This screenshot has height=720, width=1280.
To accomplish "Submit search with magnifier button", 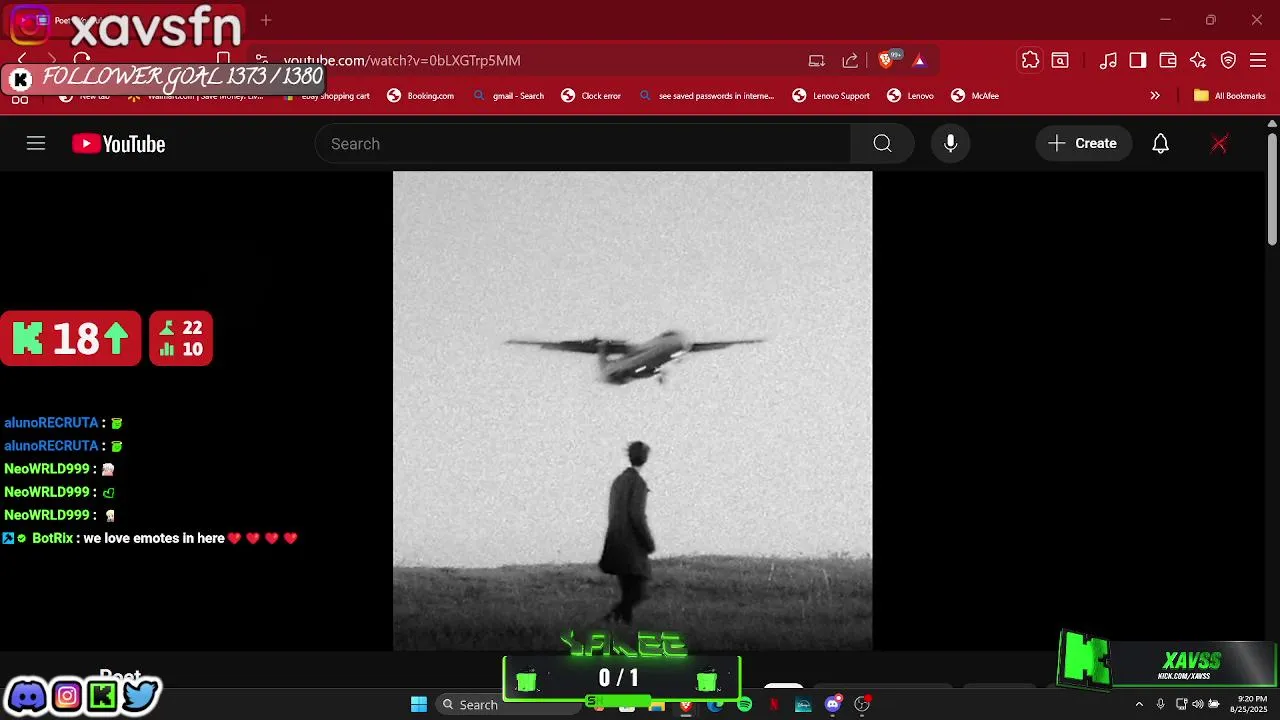I will 882,144.
